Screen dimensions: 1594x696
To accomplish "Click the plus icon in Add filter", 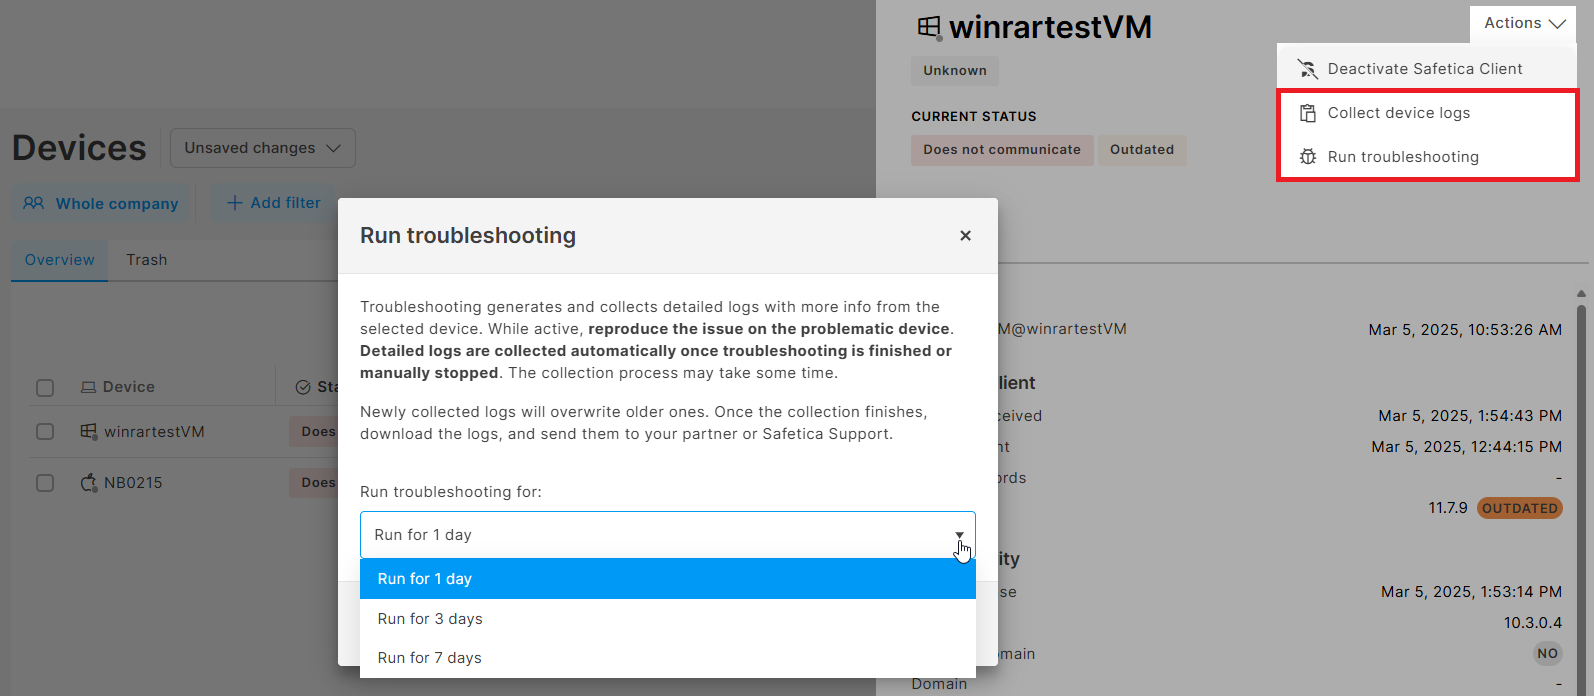I will coord(235,203).
